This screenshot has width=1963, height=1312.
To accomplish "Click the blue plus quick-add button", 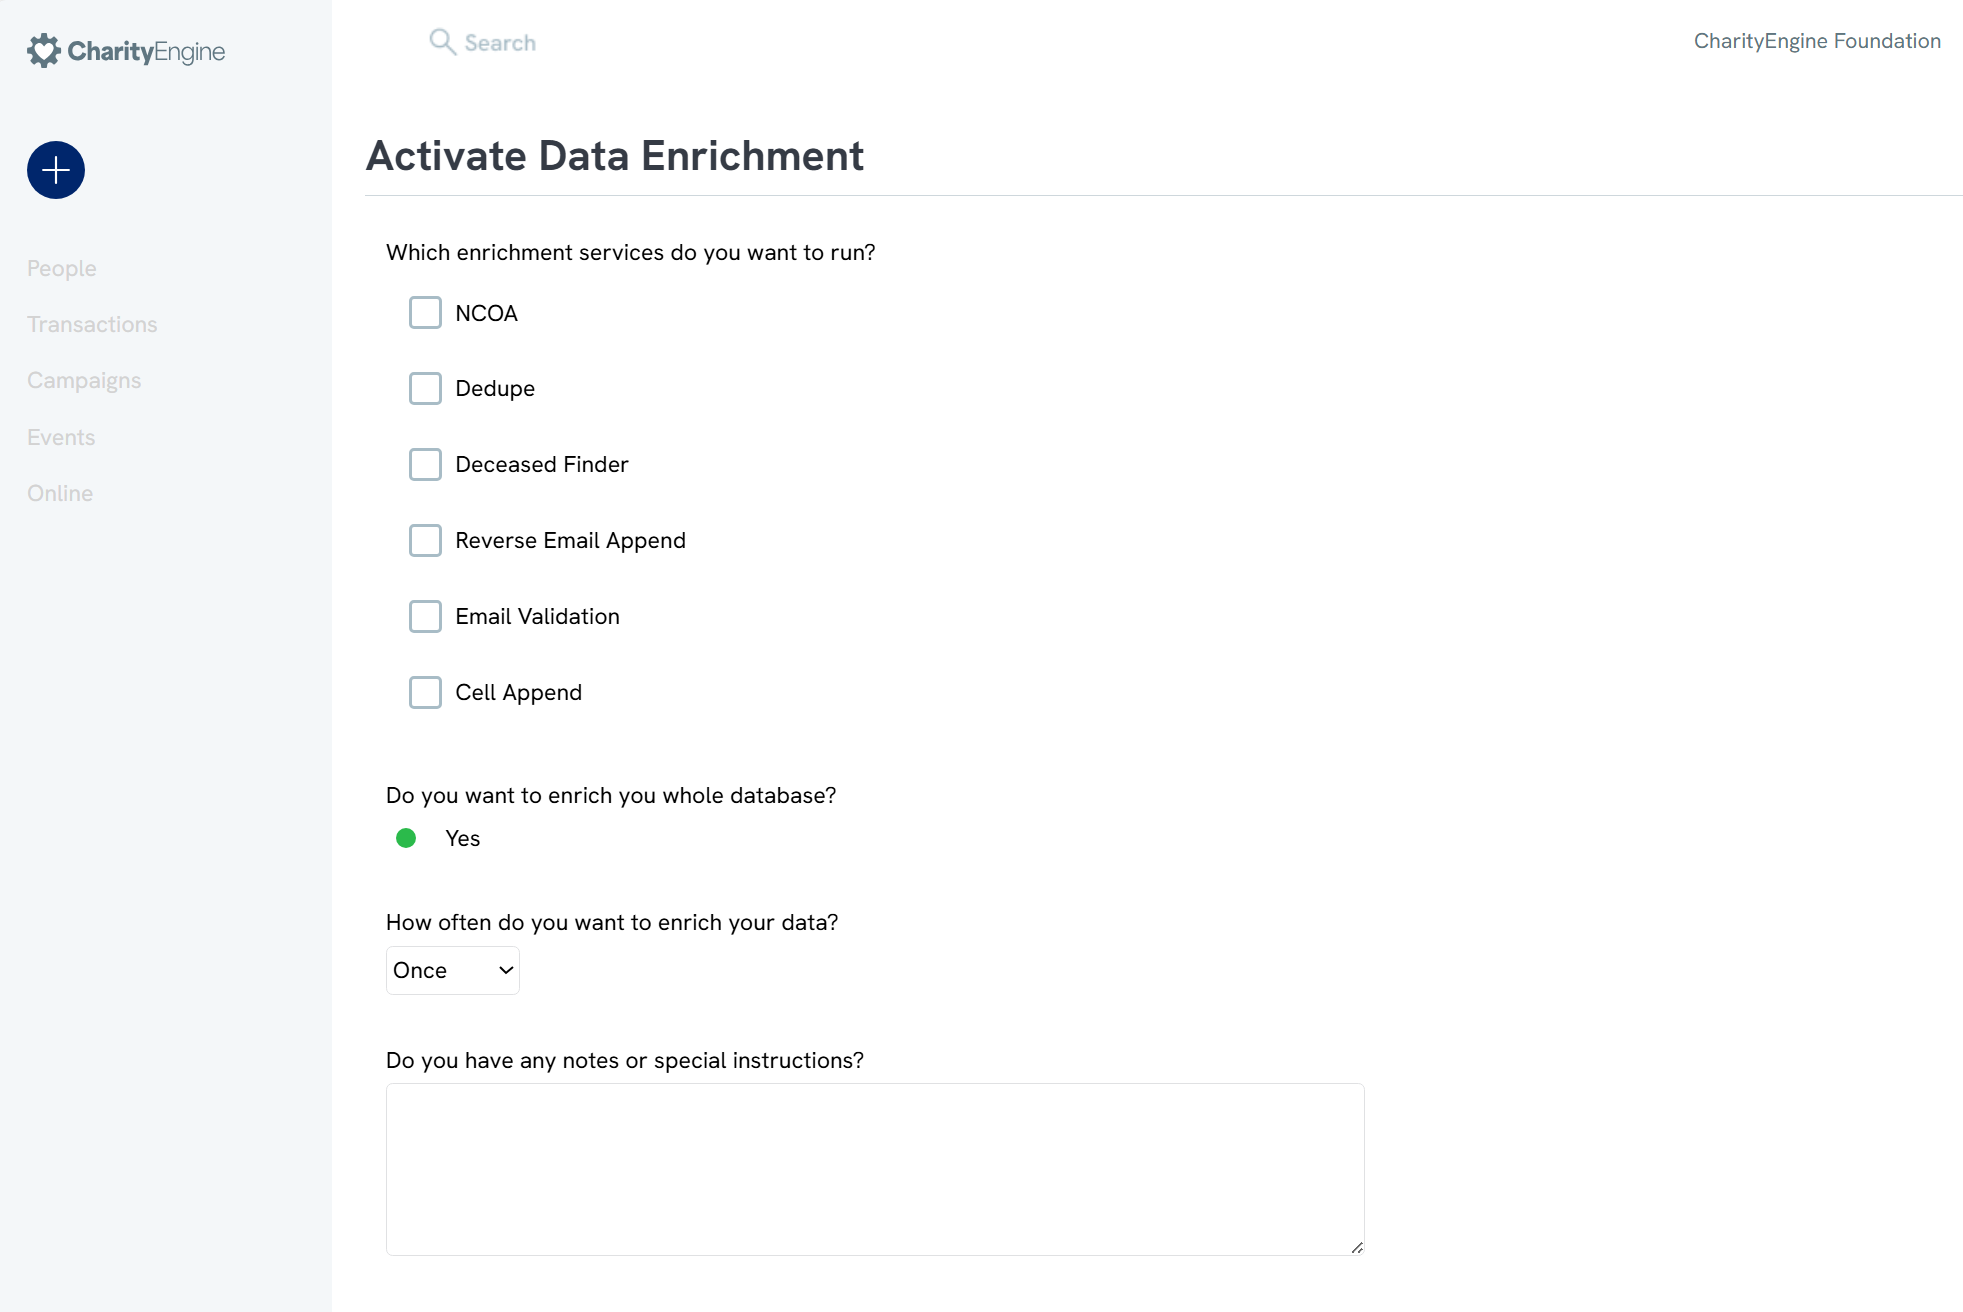I will click(x=56, y=170).
